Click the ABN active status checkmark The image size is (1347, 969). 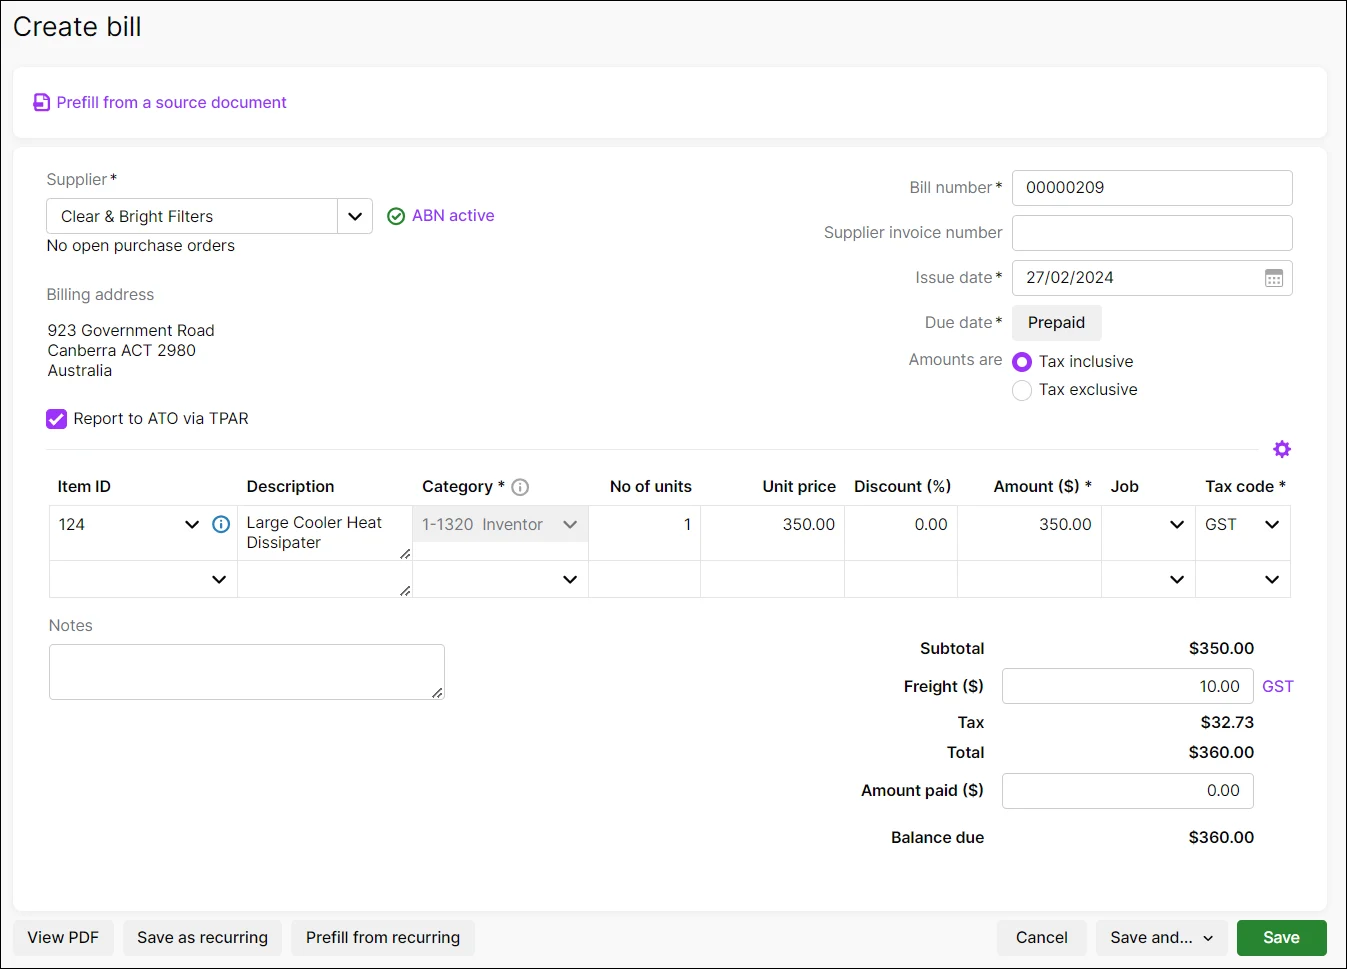[396, 216]
